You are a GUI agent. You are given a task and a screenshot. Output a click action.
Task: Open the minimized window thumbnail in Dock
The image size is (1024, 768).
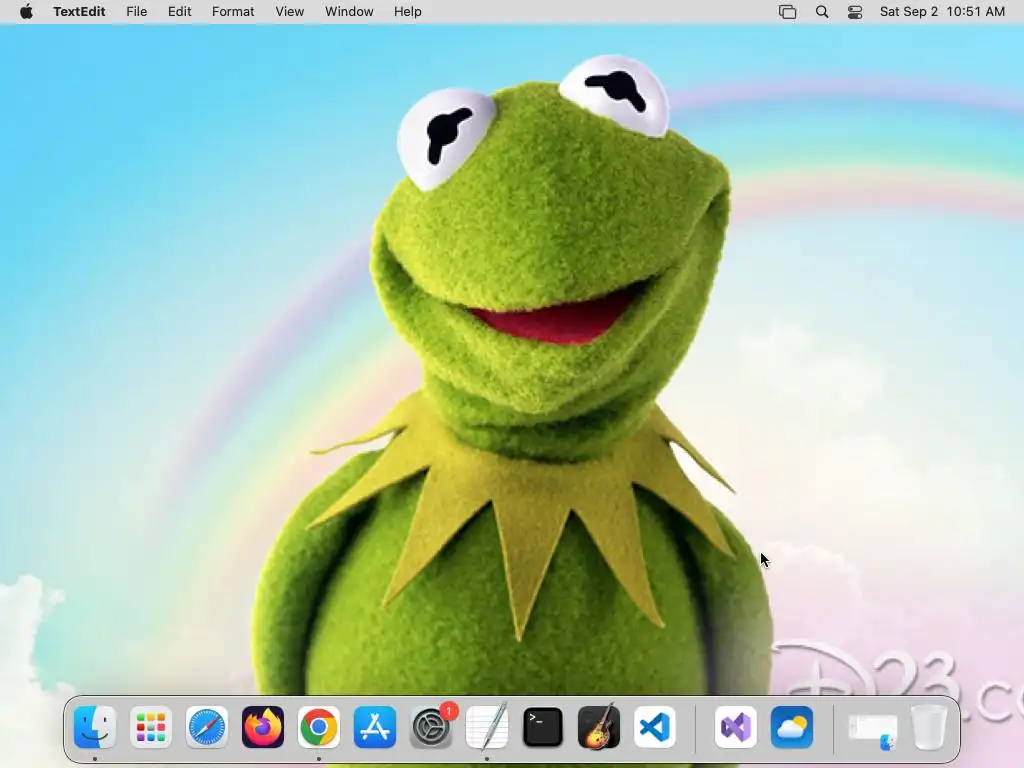(x=872, y=730)
